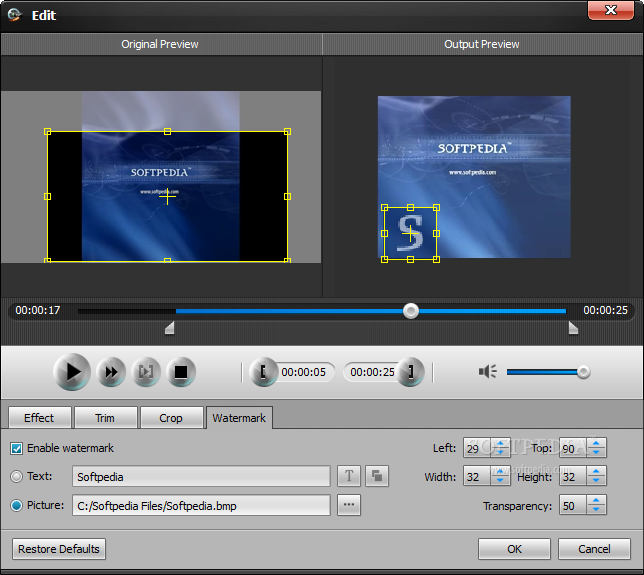Image resolution: width=644 pixels, height=575 pixels.
Task: Set trim end with right bracket button
Action: coord(410,372)
